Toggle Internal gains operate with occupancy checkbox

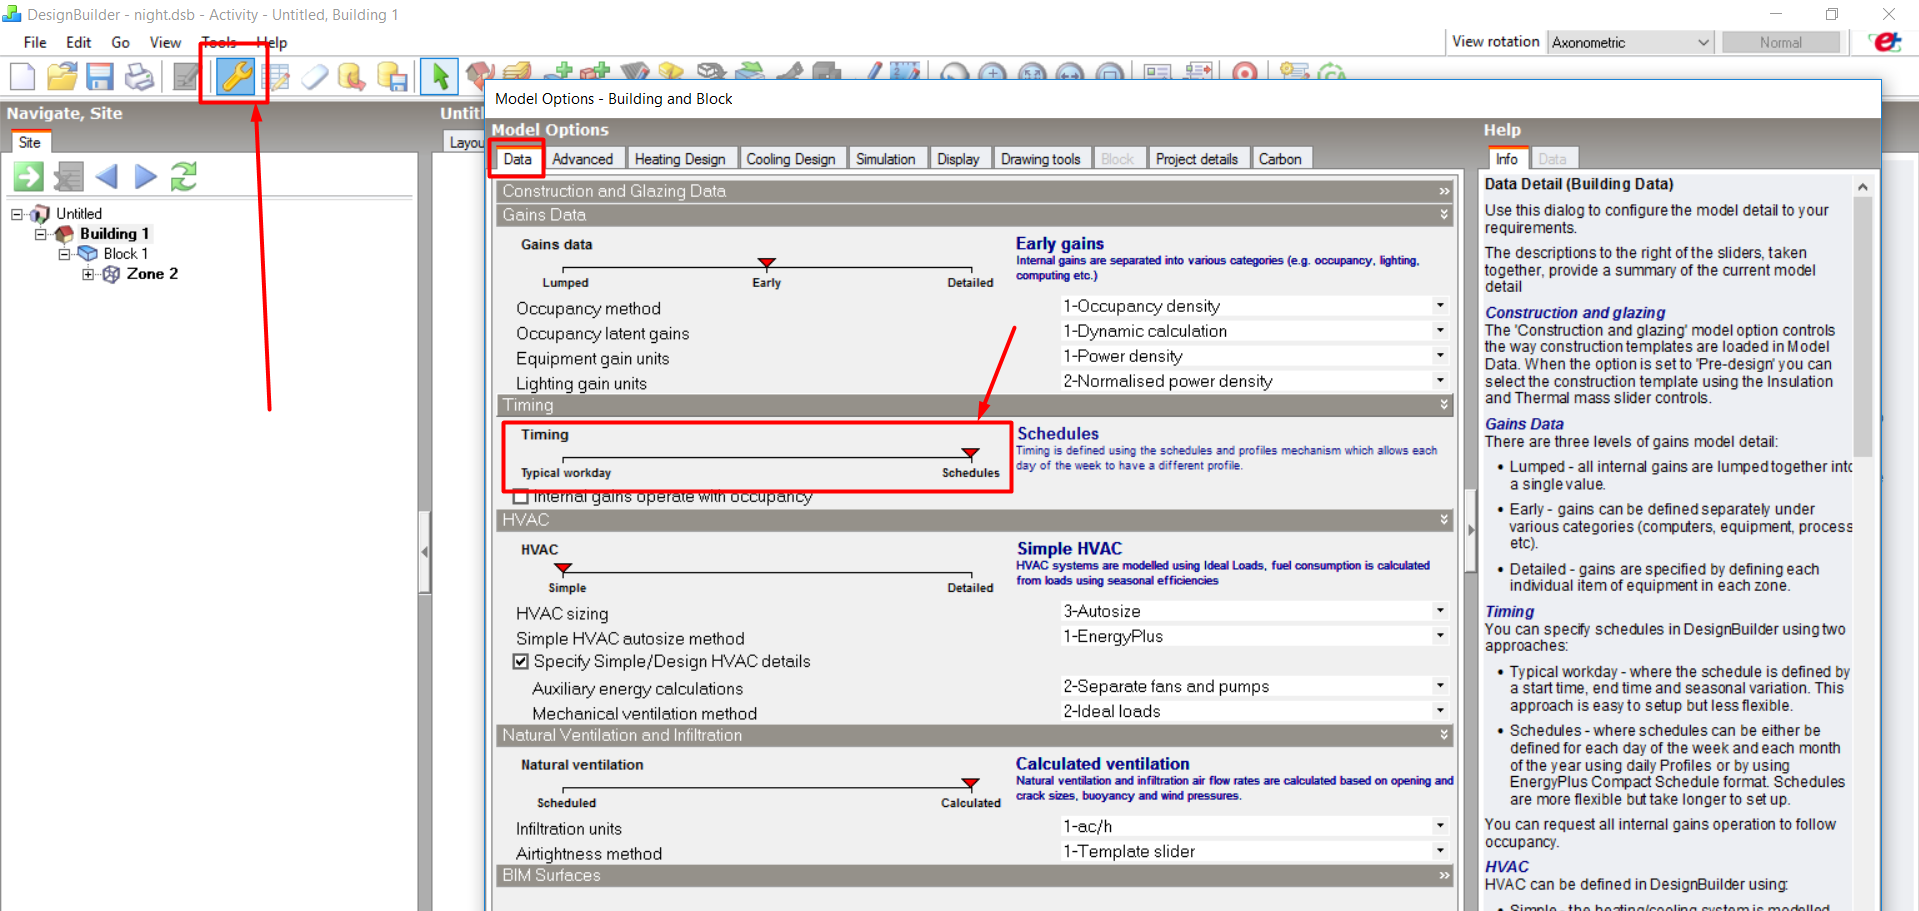pyautogui.click(x=520, y=497)
